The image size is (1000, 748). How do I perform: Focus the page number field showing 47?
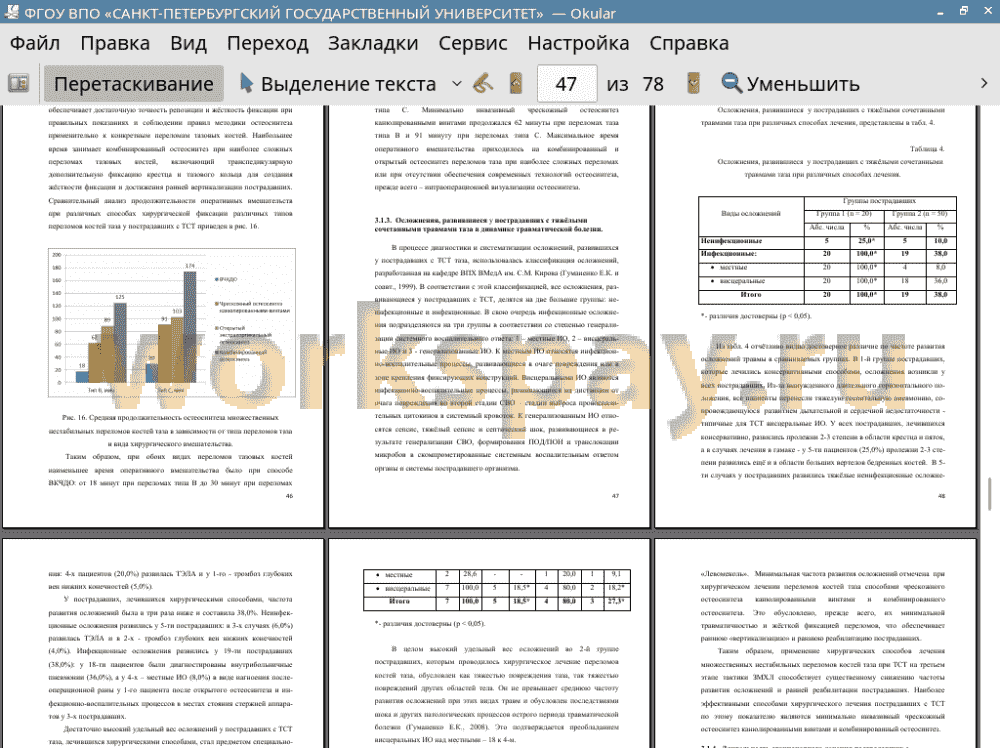pyautogui.click(x=567, y=84)
